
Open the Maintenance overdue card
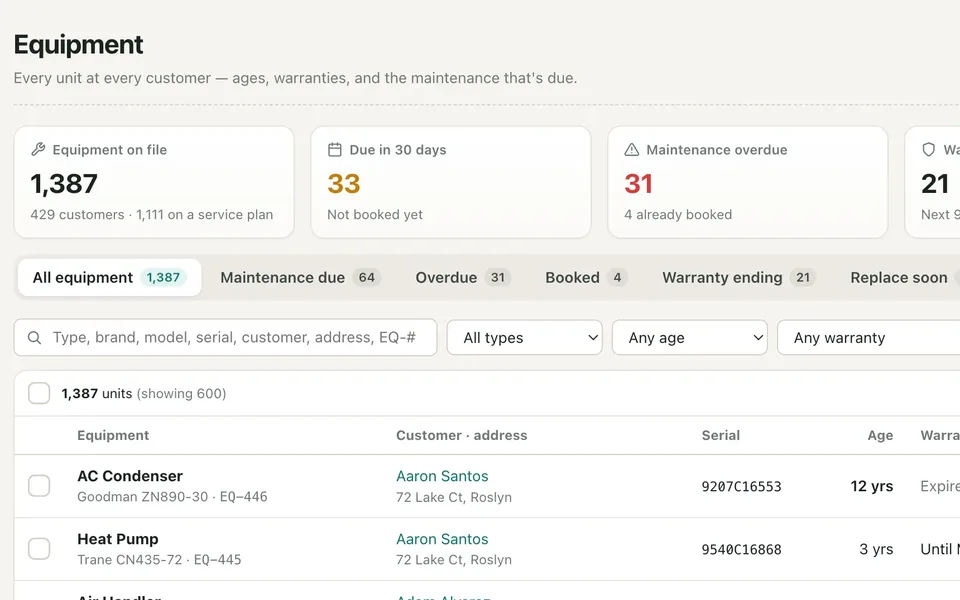click(748, 182)
